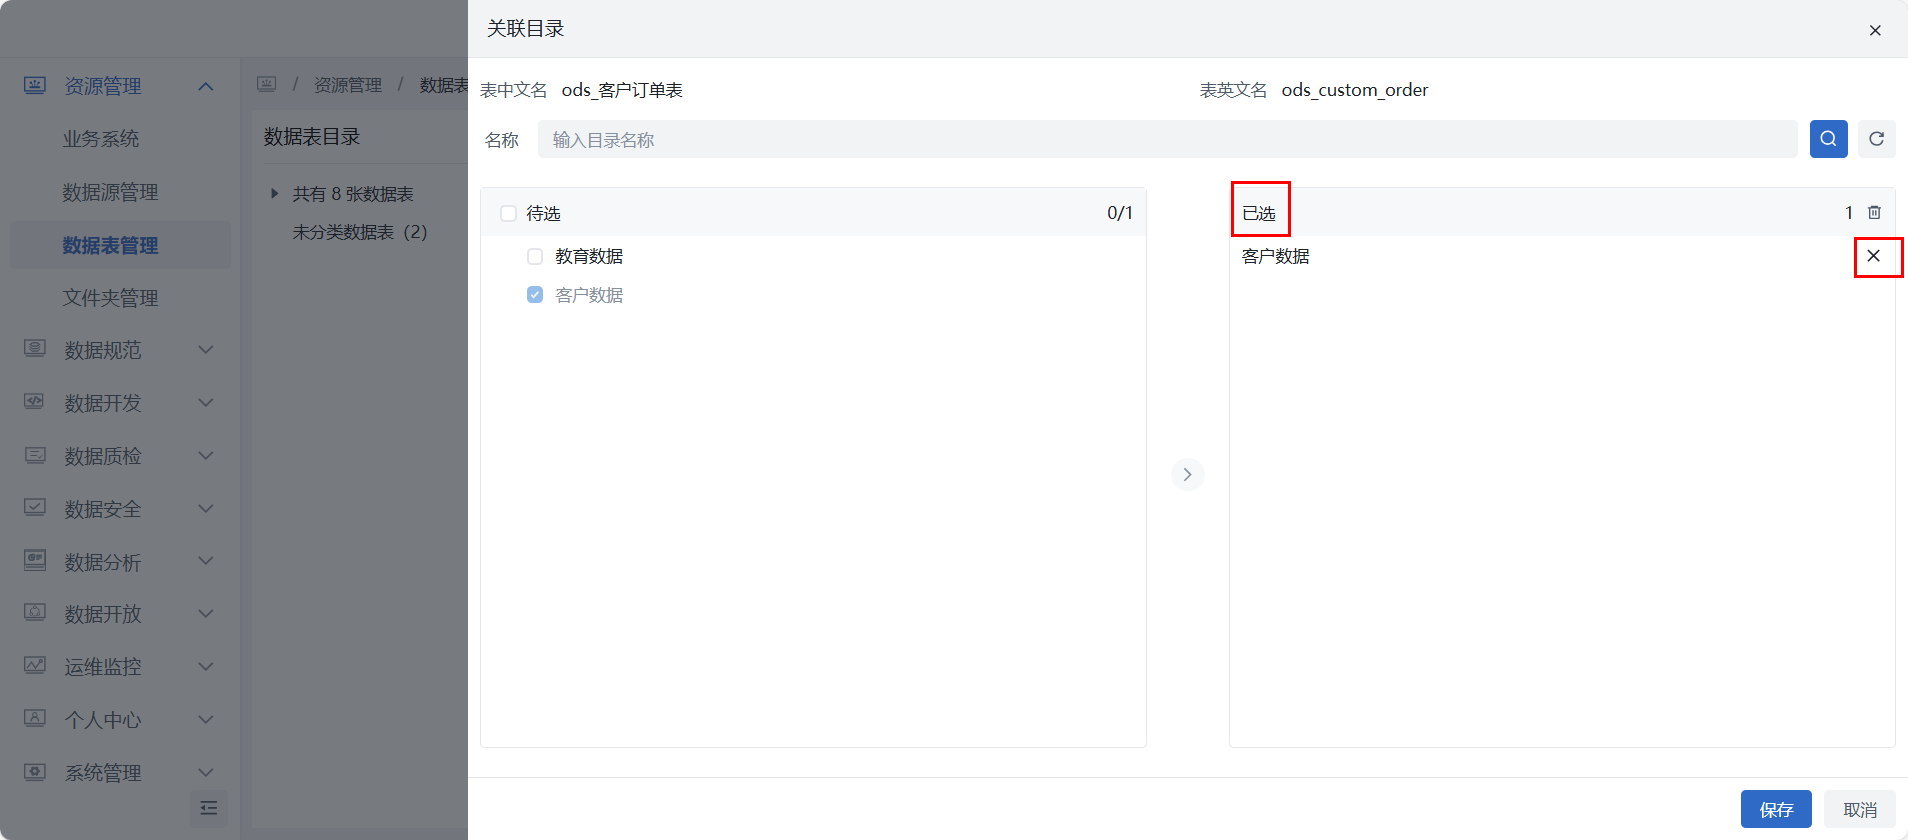The width and height of the screenshot is (1908, 840).
Task: Open 数据表管理 menu item
Action: (110, 245)
